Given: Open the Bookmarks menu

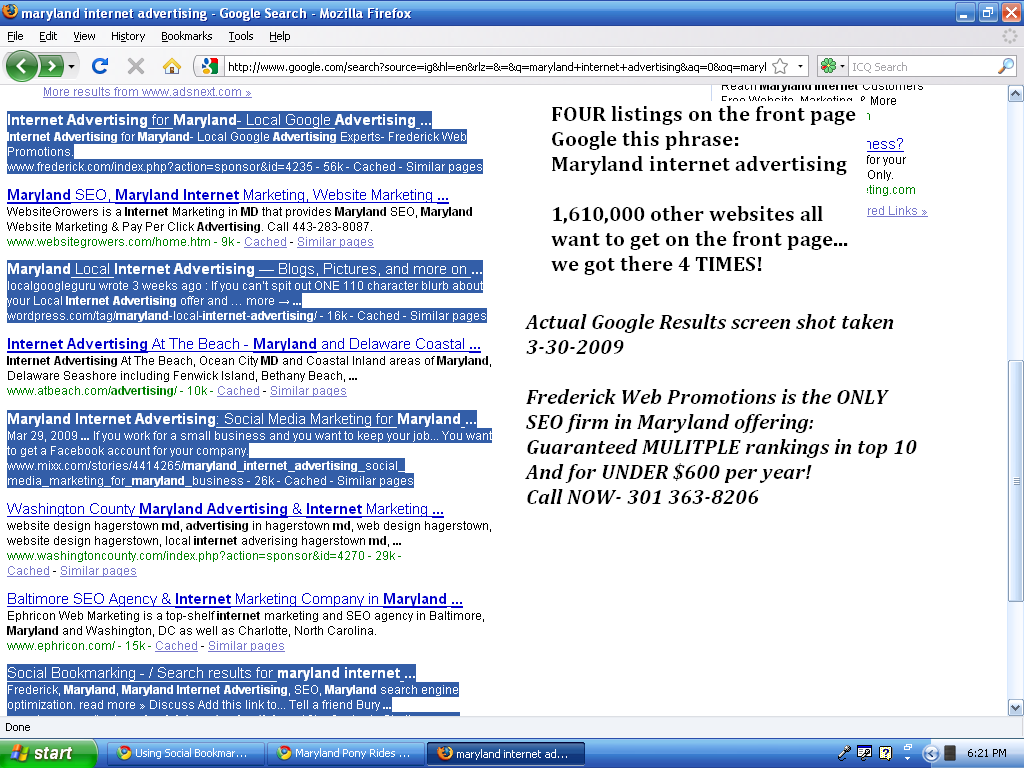Looking at the screenshot, I should (187, 36).
